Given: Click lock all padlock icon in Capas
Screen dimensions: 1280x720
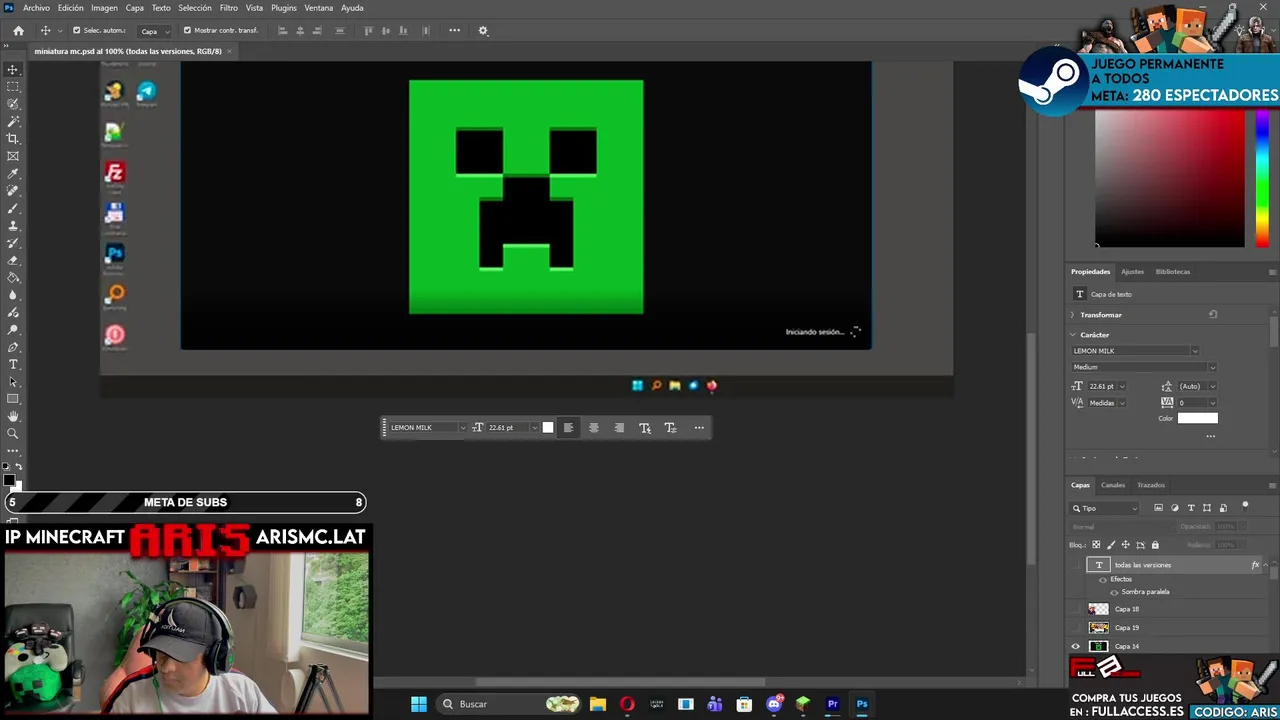Looking at the screenshot, I should tap(1155, 545).
